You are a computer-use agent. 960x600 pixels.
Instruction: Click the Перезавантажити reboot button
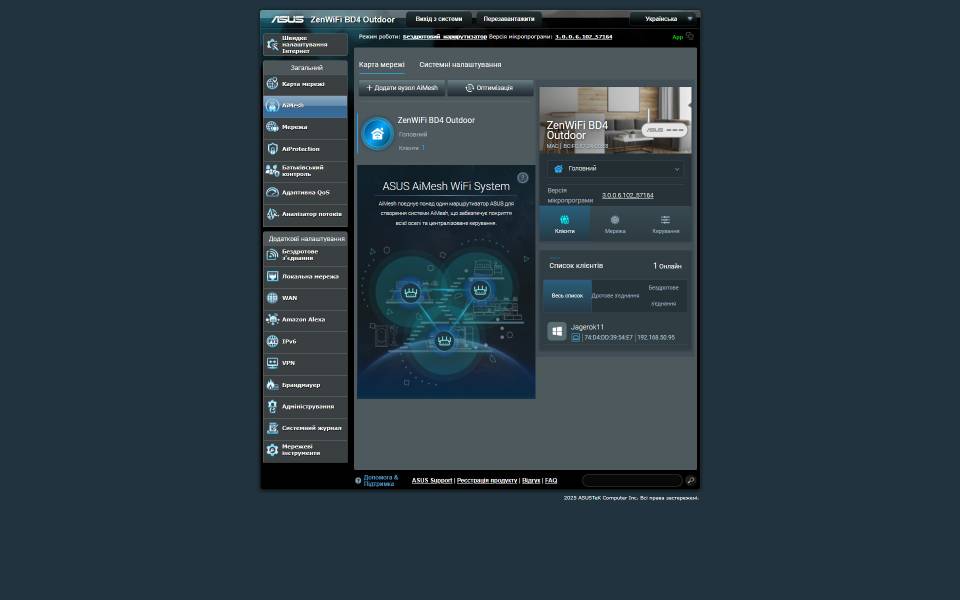(508, 19)
